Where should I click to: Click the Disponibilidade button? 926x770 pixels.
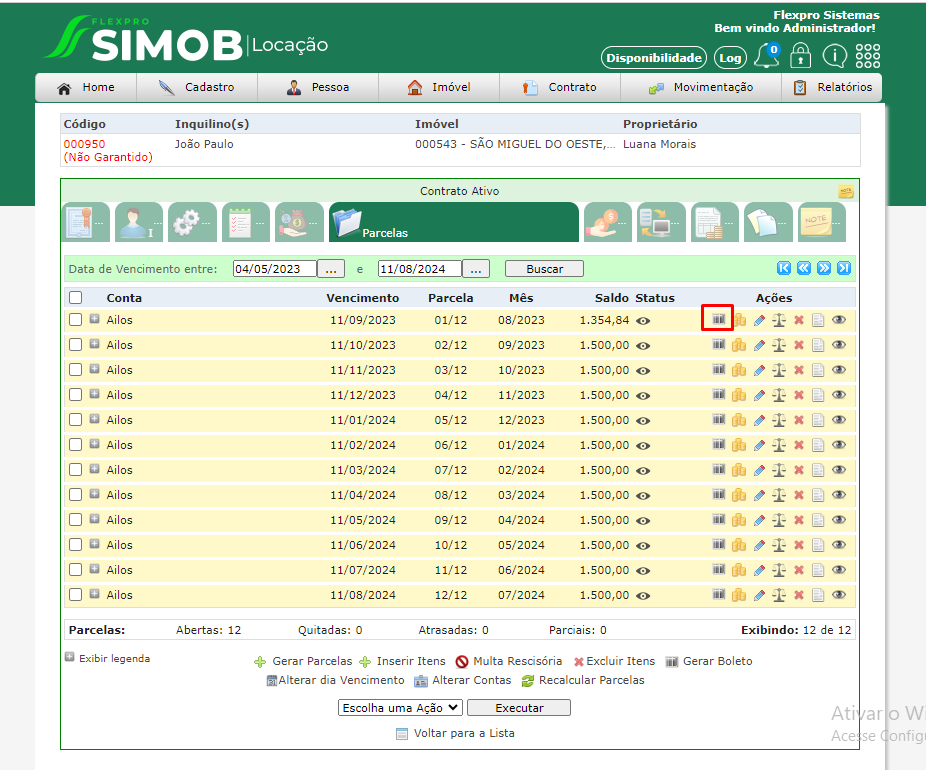tap(654, 58)
